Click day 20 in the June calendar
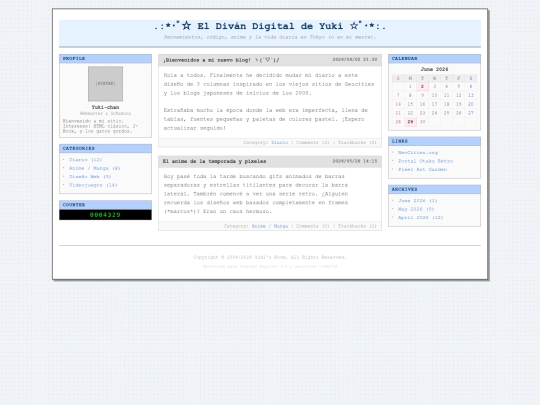 pos(471,104)
